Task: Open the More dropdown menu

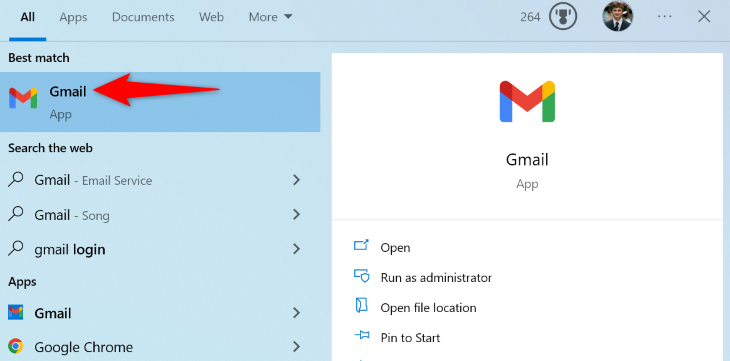Action: [x=270, y=17]
